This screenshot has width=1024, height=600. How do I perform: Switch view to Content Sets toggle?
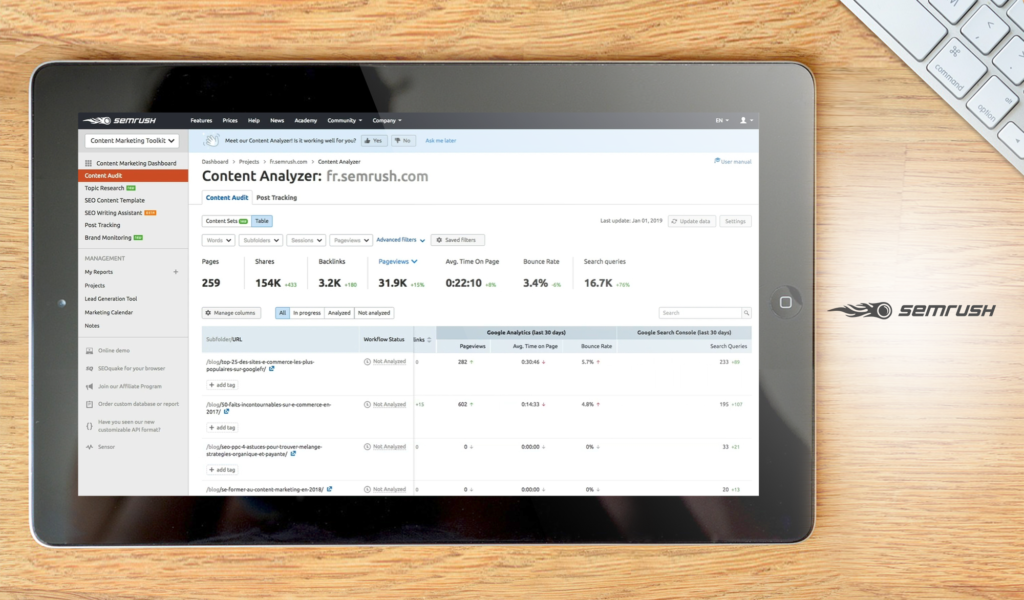point(227,221)
